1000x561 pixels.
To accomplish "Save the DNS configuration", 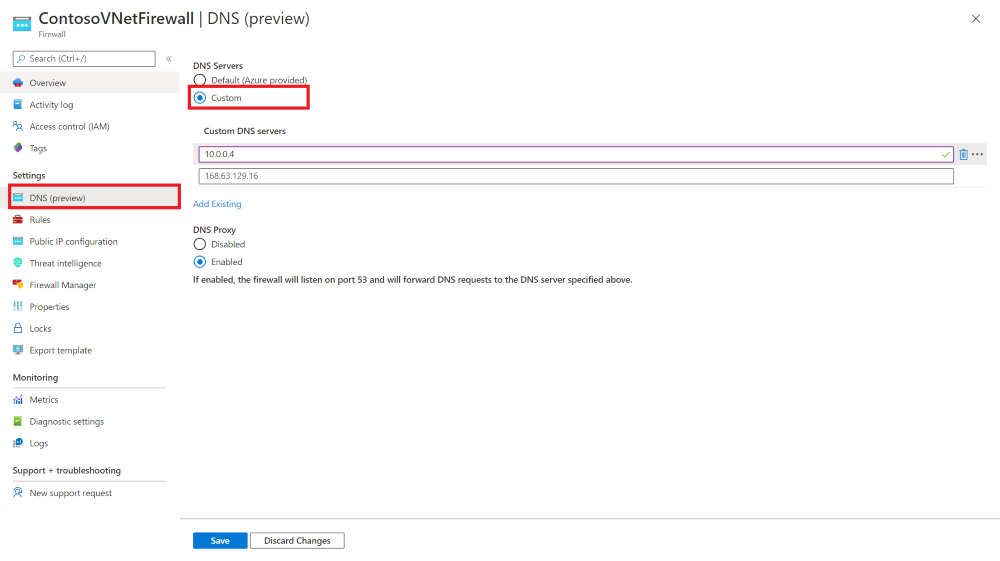I will [x=220, y=541].
